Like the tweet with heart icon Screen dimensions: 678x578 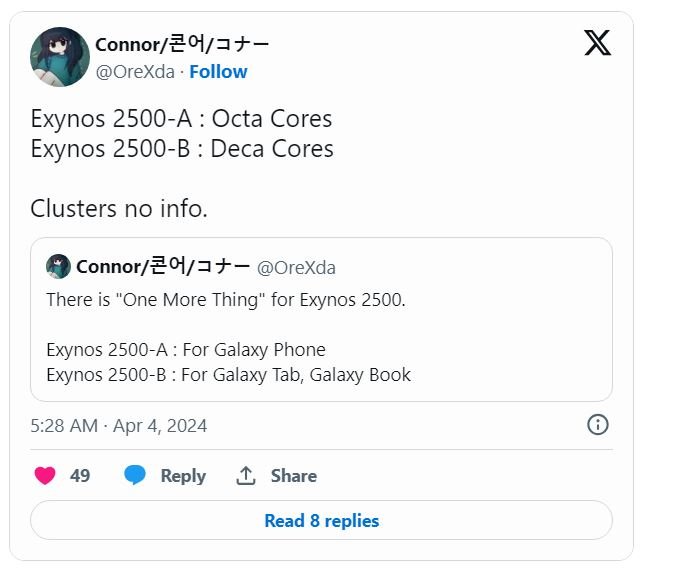pos(45,476)
